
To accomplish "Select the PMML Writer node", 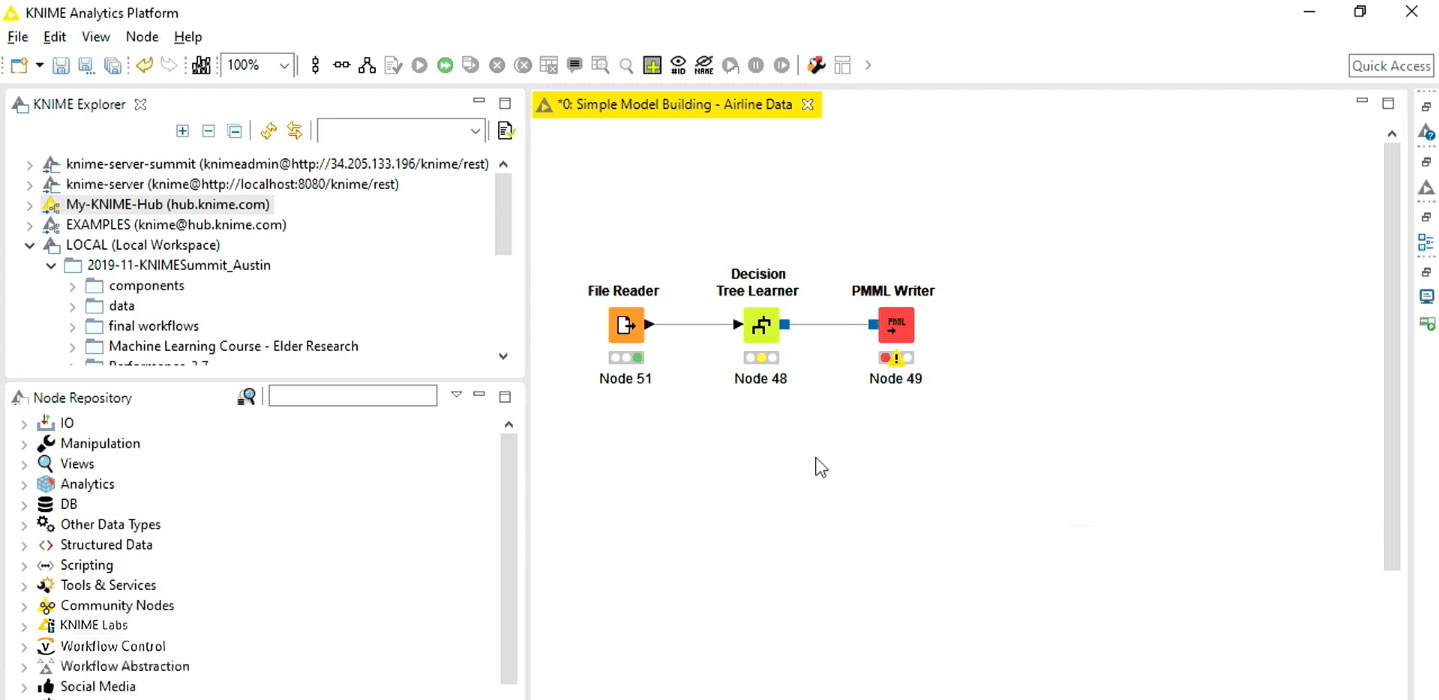I will point(896,325).
